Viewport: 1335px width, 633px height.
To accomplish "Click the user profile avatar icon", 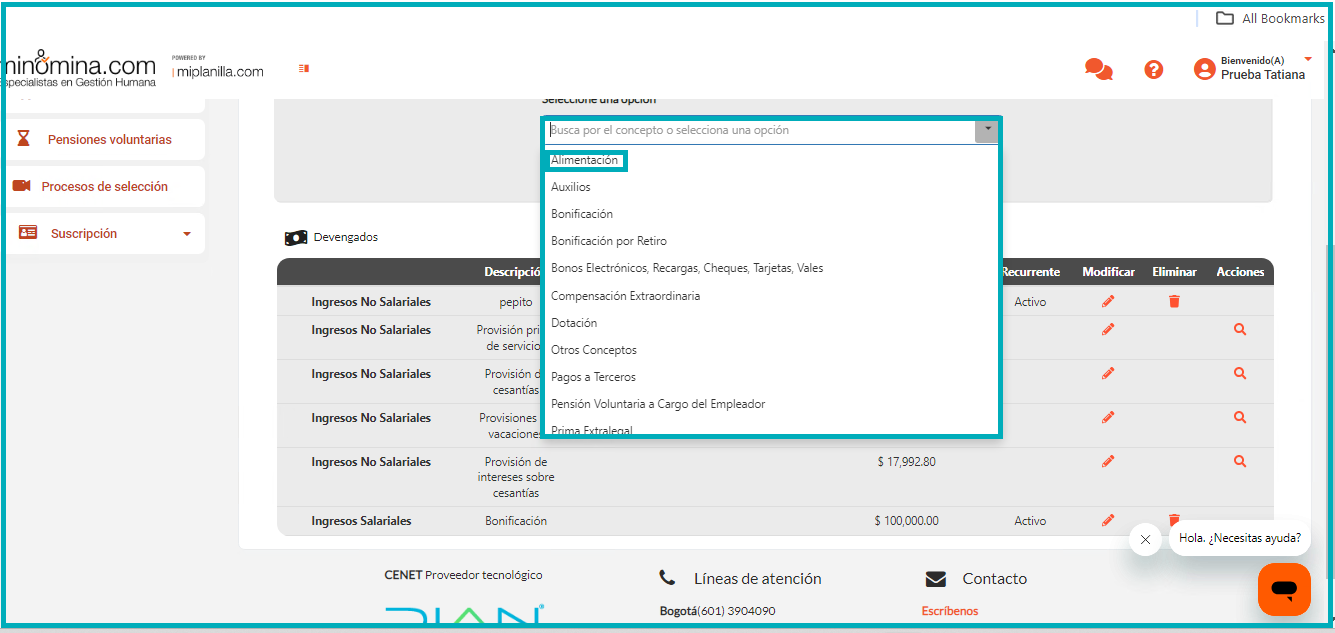I will tap(1204, 69).
